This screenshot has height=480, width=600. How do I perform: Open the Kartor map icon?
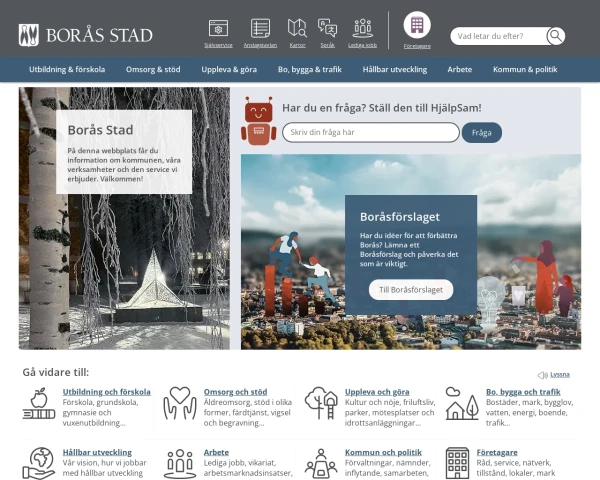(297, 28)
